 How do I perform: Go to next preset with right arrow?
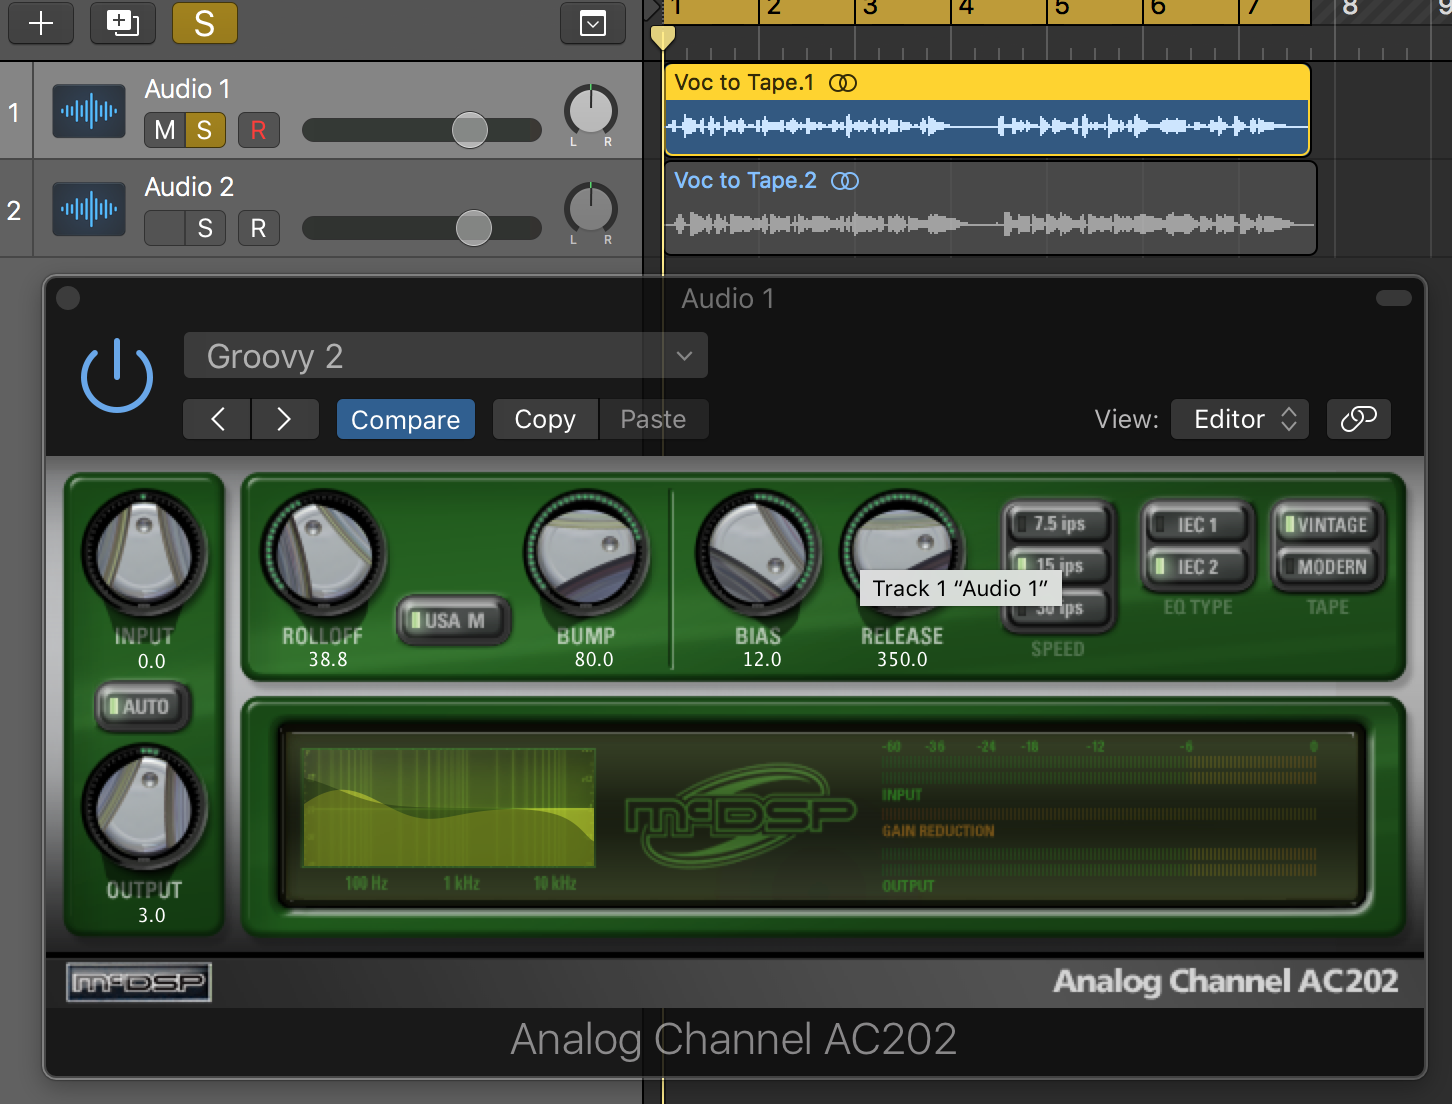click(x=285, y=419)
